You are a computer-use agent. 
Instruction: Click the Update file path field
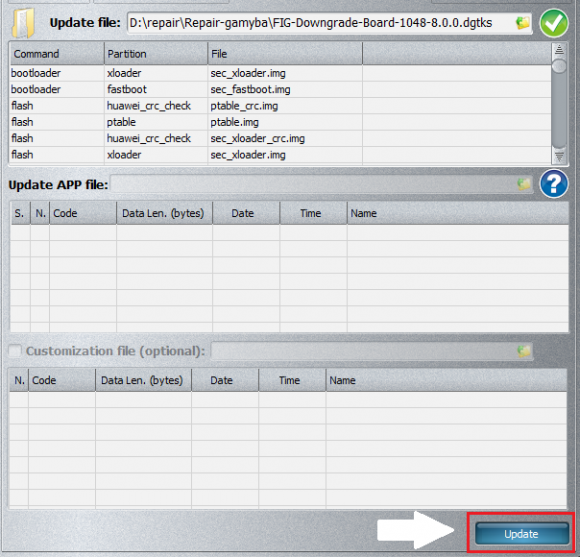(x=320, y=23)
